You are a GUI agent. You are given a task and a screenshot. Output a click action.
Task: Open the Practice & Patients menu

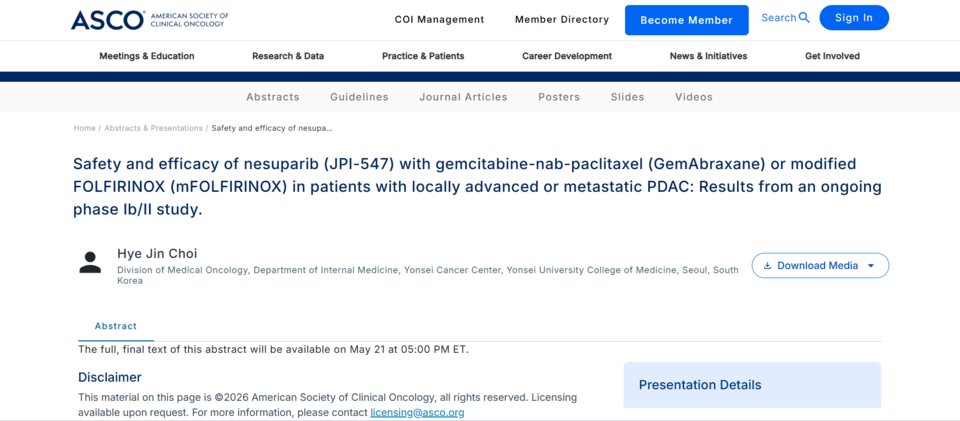coord(423,56)
